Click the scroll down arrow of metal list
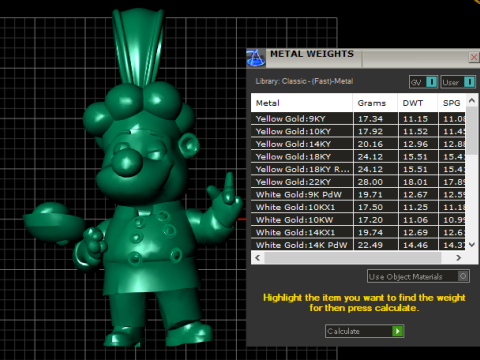Viewport: 480px width, 360px height. click(472, 245)
